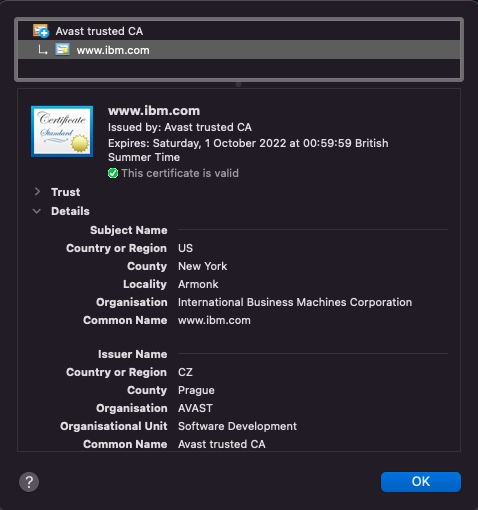The height and width of the screenshot is (510, 478).
Task: Click the Organisational Unit value Software Development
Action: click(x=237, y=426)
